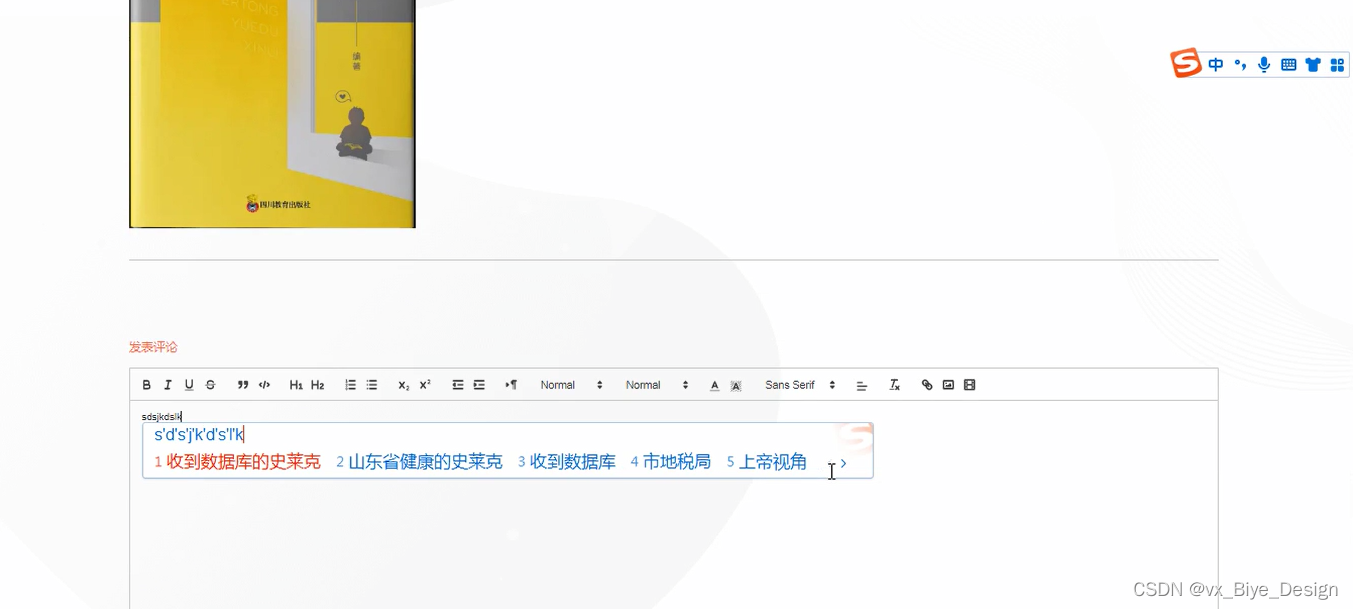This screenshot has width=1353, height=609.
Task: Toggle Chinese/English mode on Sogou bar
Action: (1216, 65)
